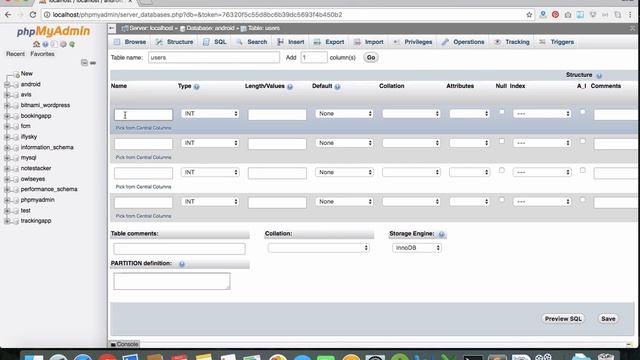Expand the trackingapp database tree node
This screenshot has height=360, width=640.
pyautogui.click(x=7, y=221)
